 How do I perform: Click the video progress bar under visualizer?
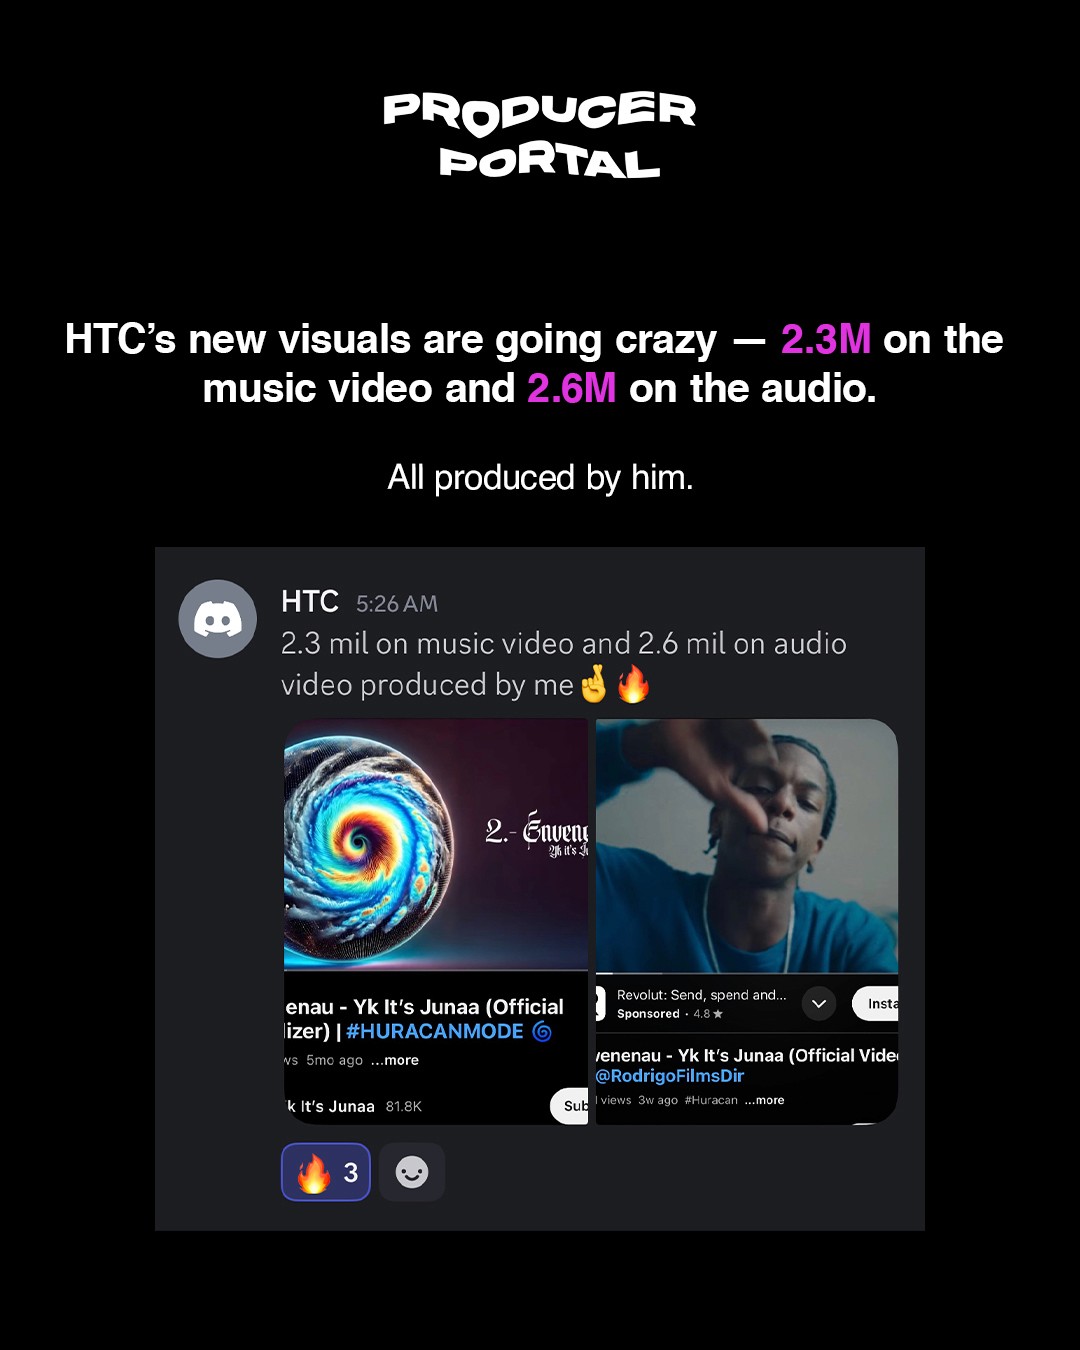pos(436,970)
